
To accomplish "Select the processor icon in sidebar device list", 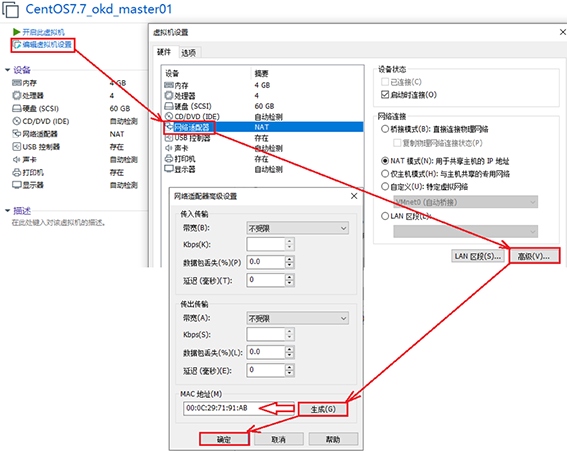I will pyautogui.click(x=17, y=95).
